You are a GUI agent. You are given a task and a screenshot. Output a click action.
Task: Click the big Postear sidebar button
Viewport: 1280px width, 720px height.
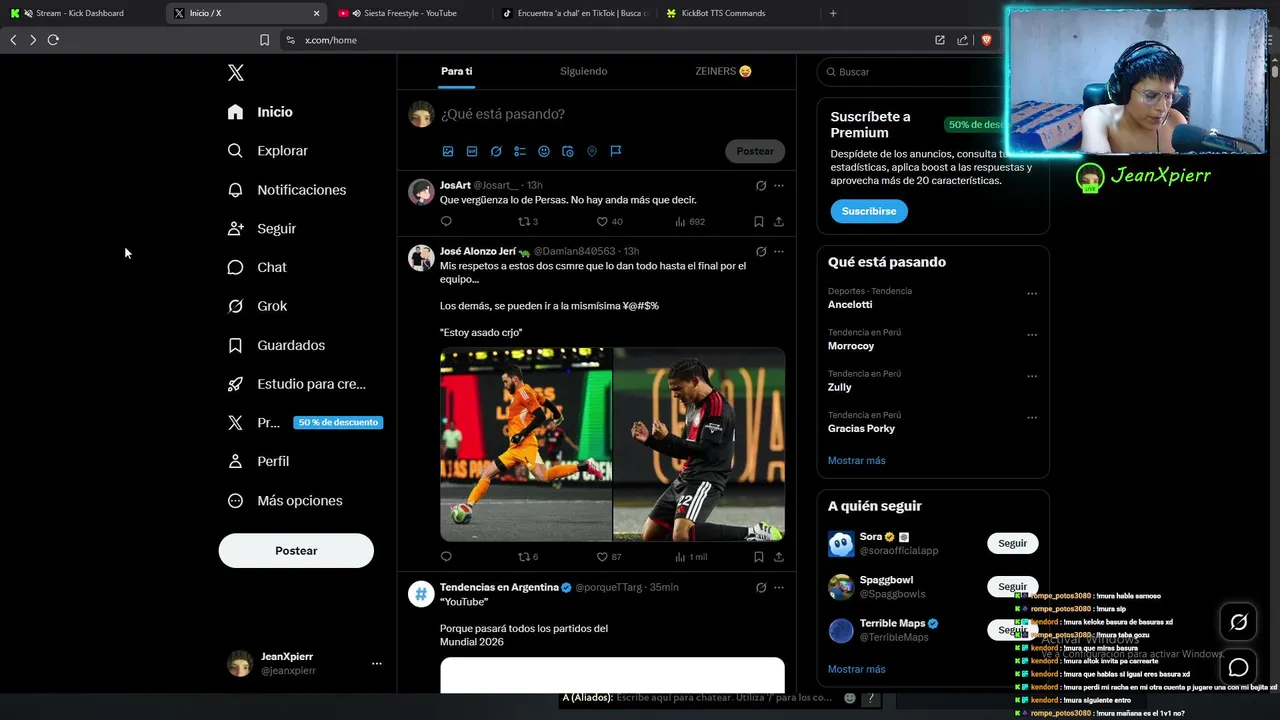(x=296, y=551)
